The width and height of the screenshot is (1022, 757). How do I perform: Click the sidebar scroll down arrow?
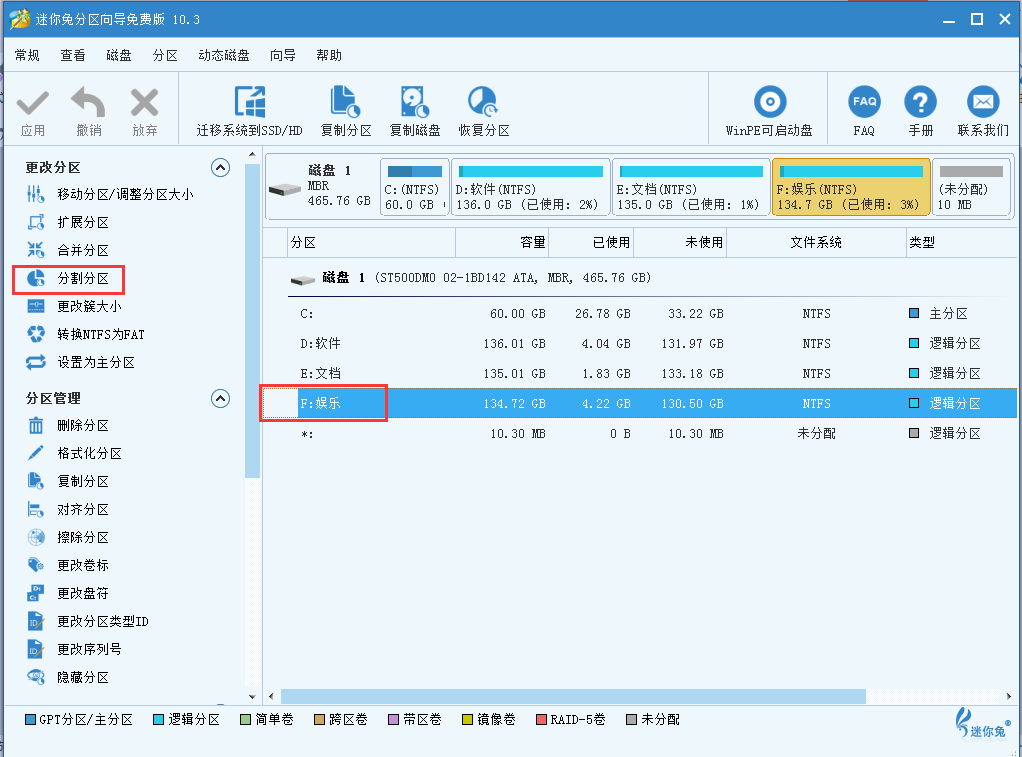pos(252,696)
